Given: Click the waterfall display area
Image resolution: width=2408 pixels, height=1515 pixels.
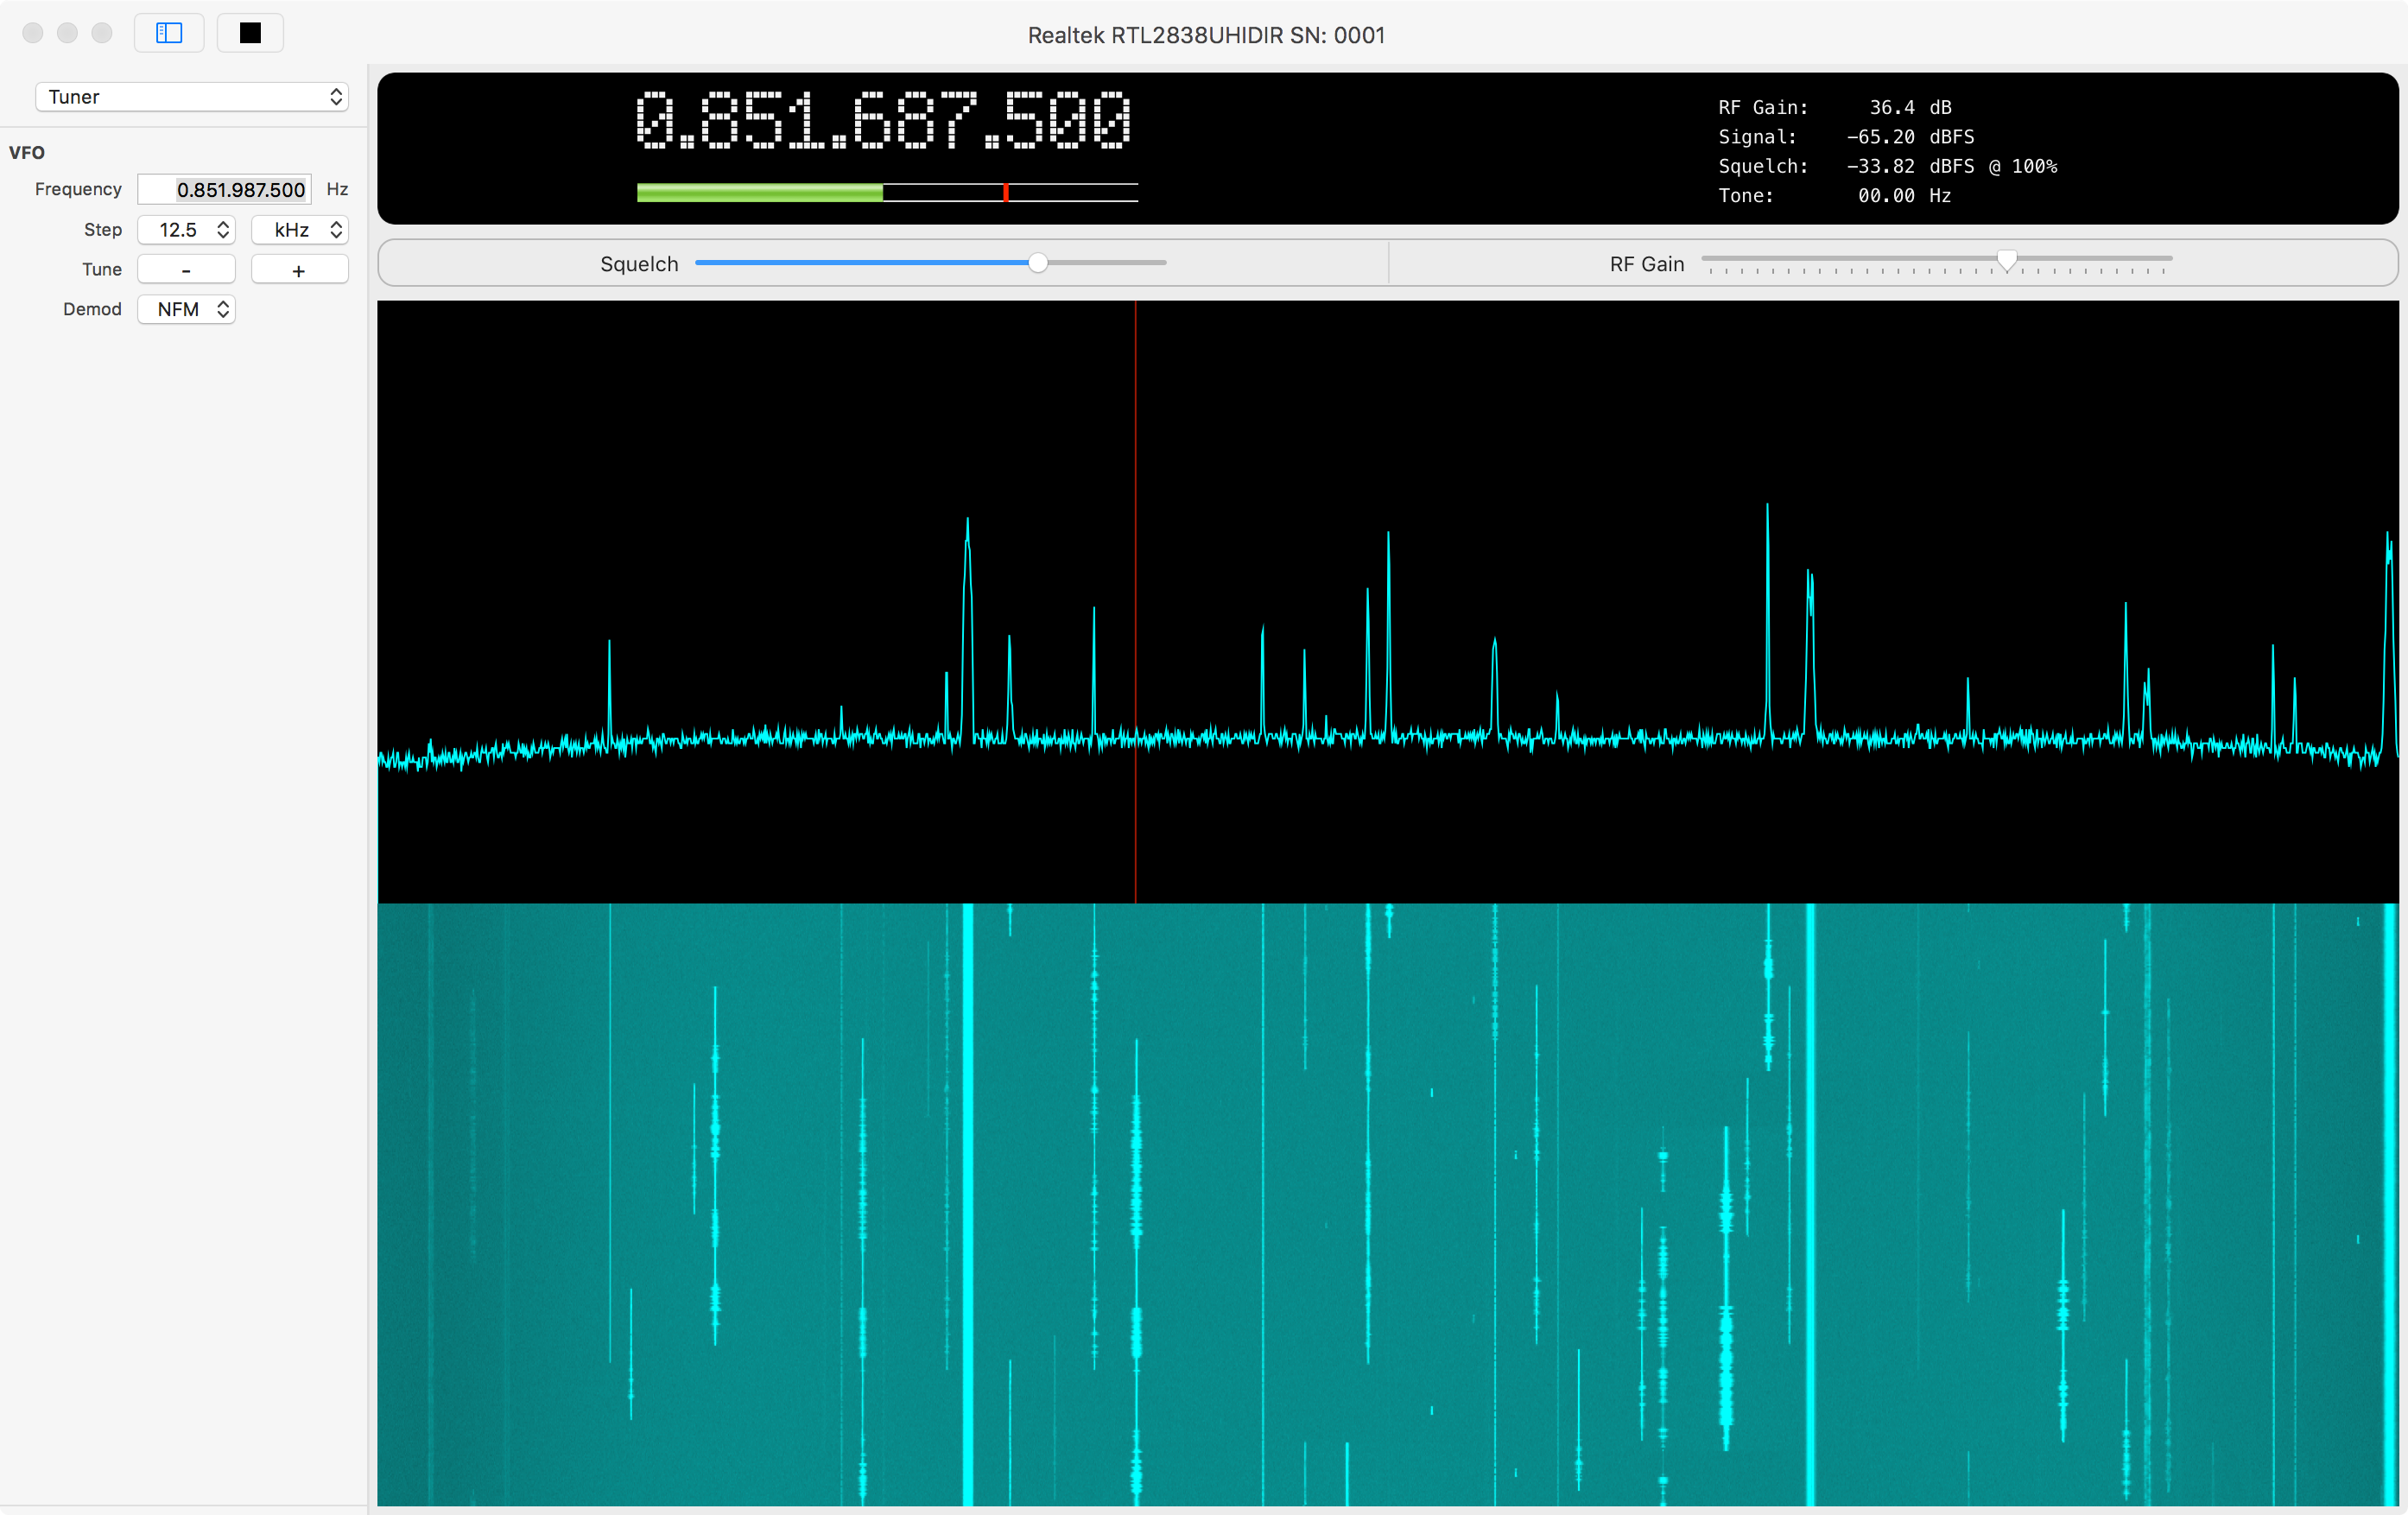Looking at the screenshot, I should pyautogui.click(x=1387, y=1204).
